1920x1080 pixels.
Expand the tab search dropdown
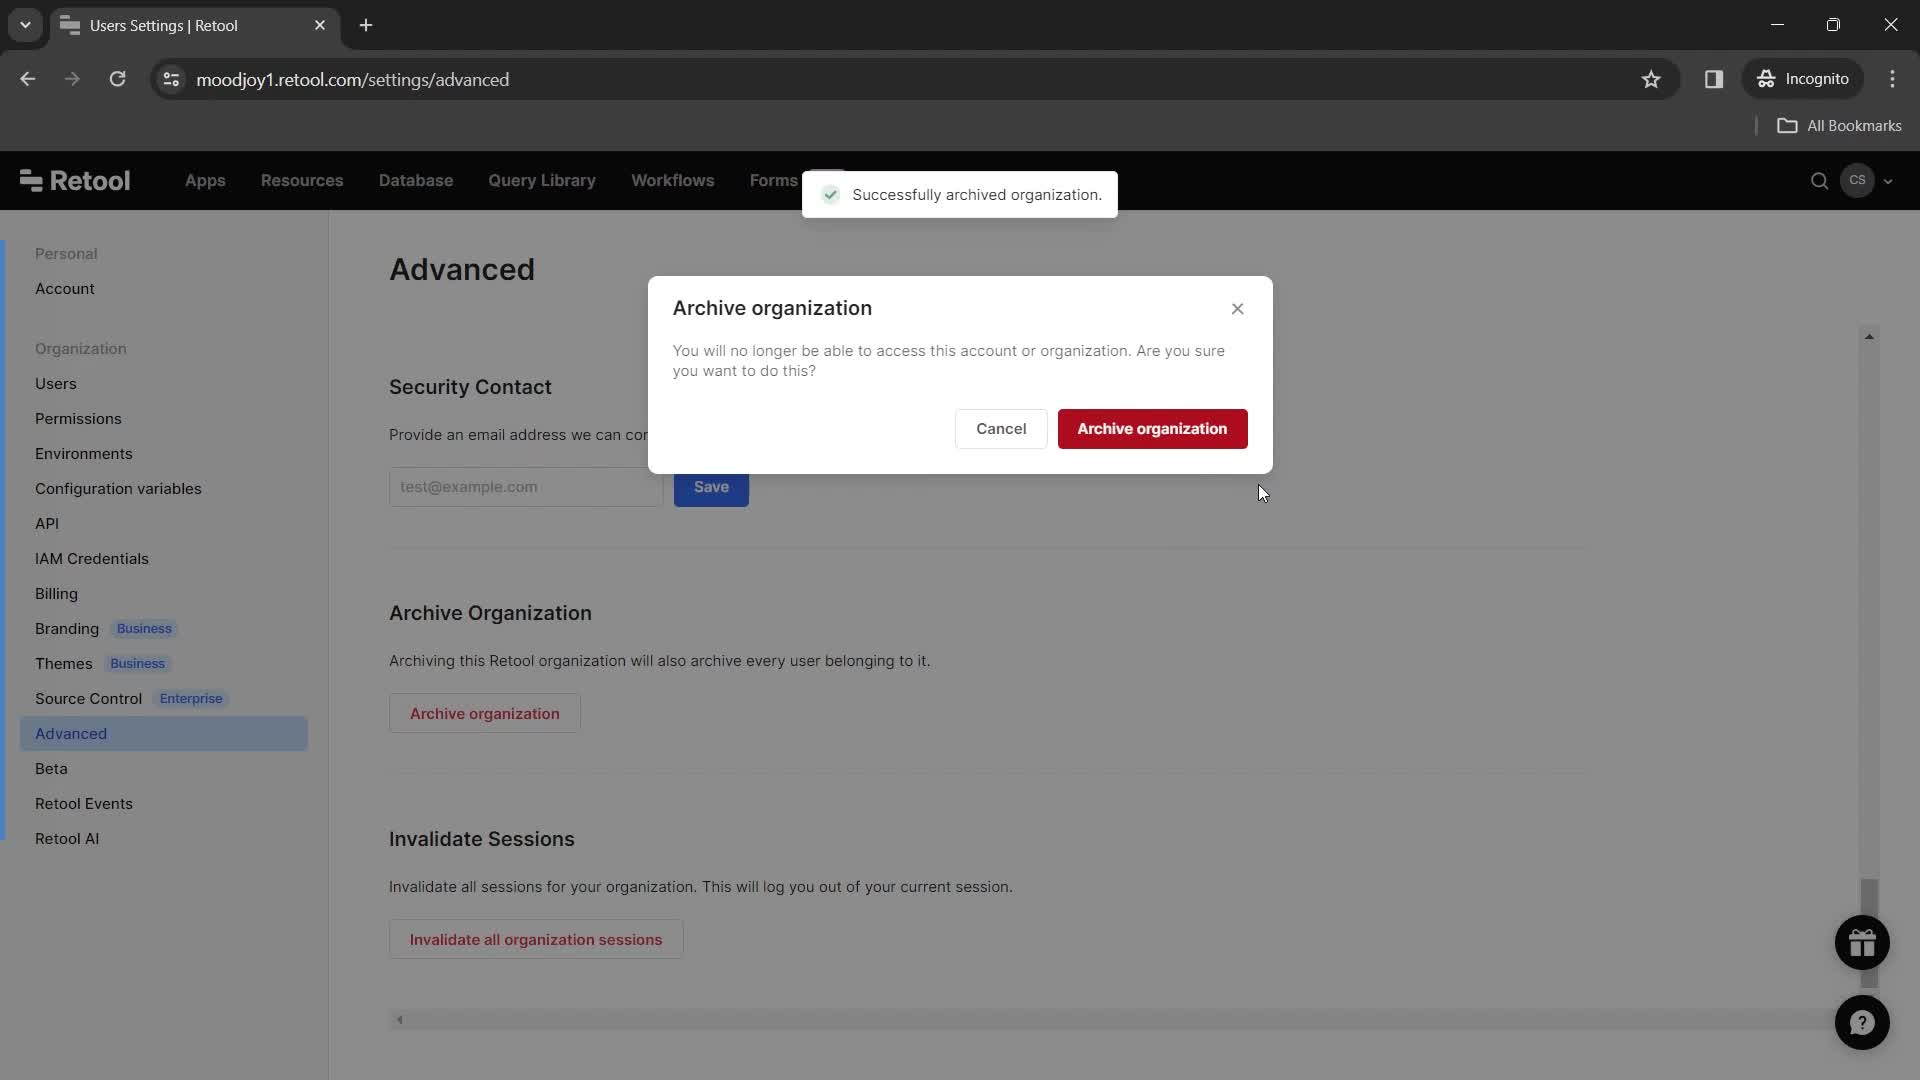[x=25, y=25]
